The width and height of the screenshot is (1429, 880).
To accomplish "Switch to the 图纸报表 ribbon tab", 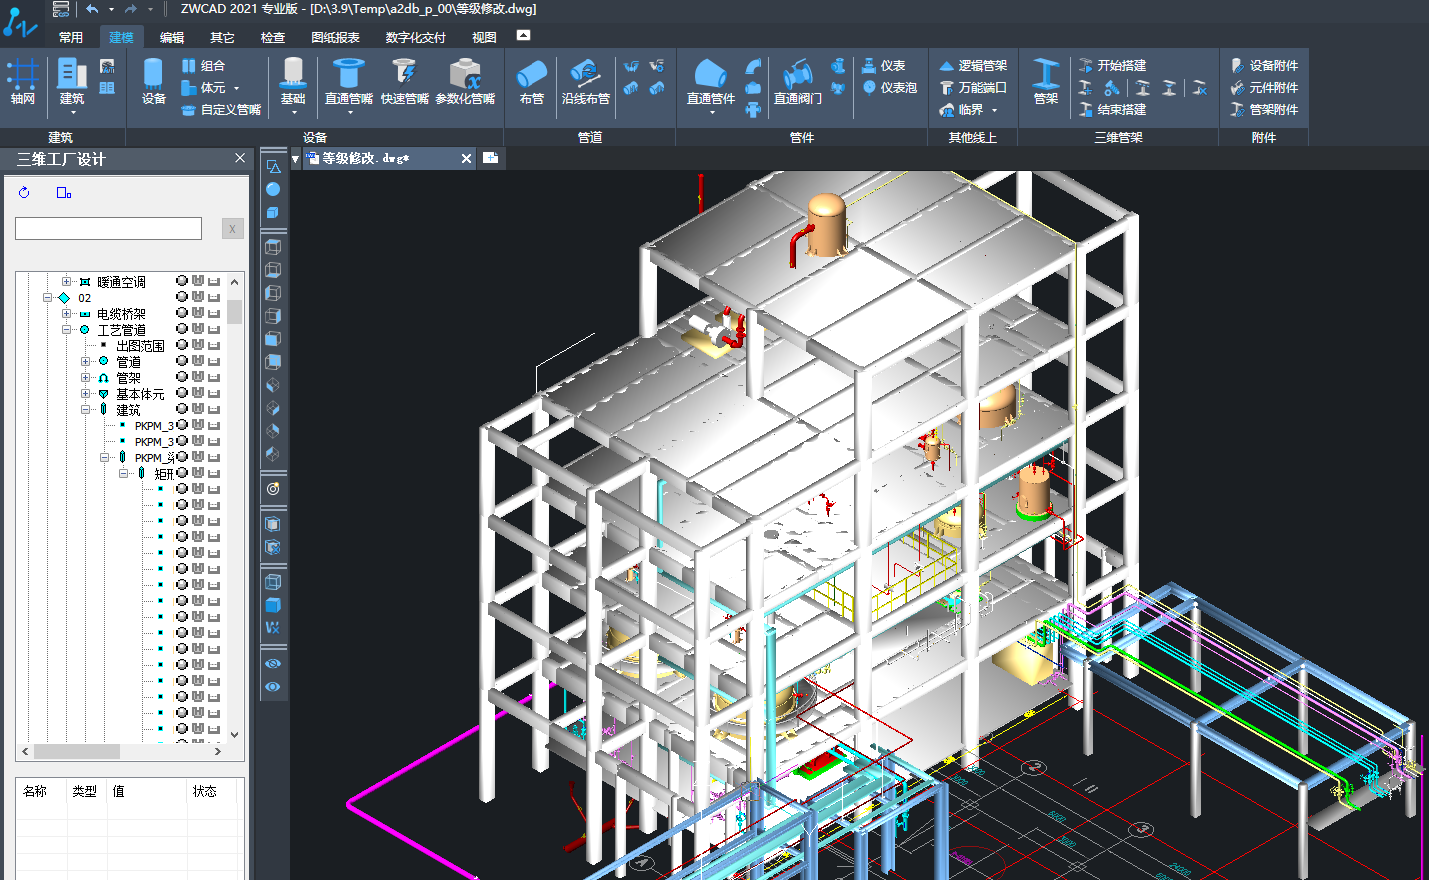I will 335,38.
